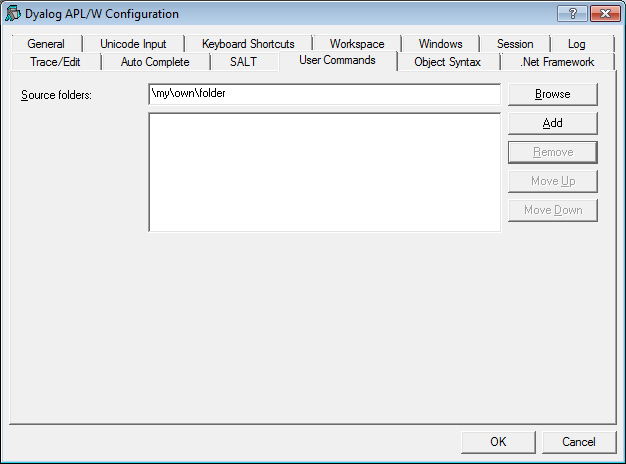Click the Move Up button
Image resolution: width=626 pixels, height=464 pixels.
(x=553, y=181)
